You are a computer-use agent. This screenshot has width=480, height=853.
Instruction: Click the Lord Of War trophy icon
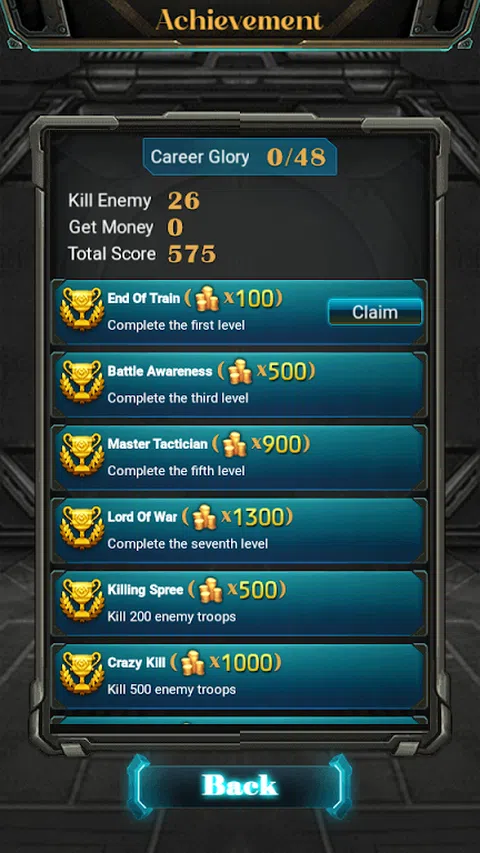(x=82, y=527)
